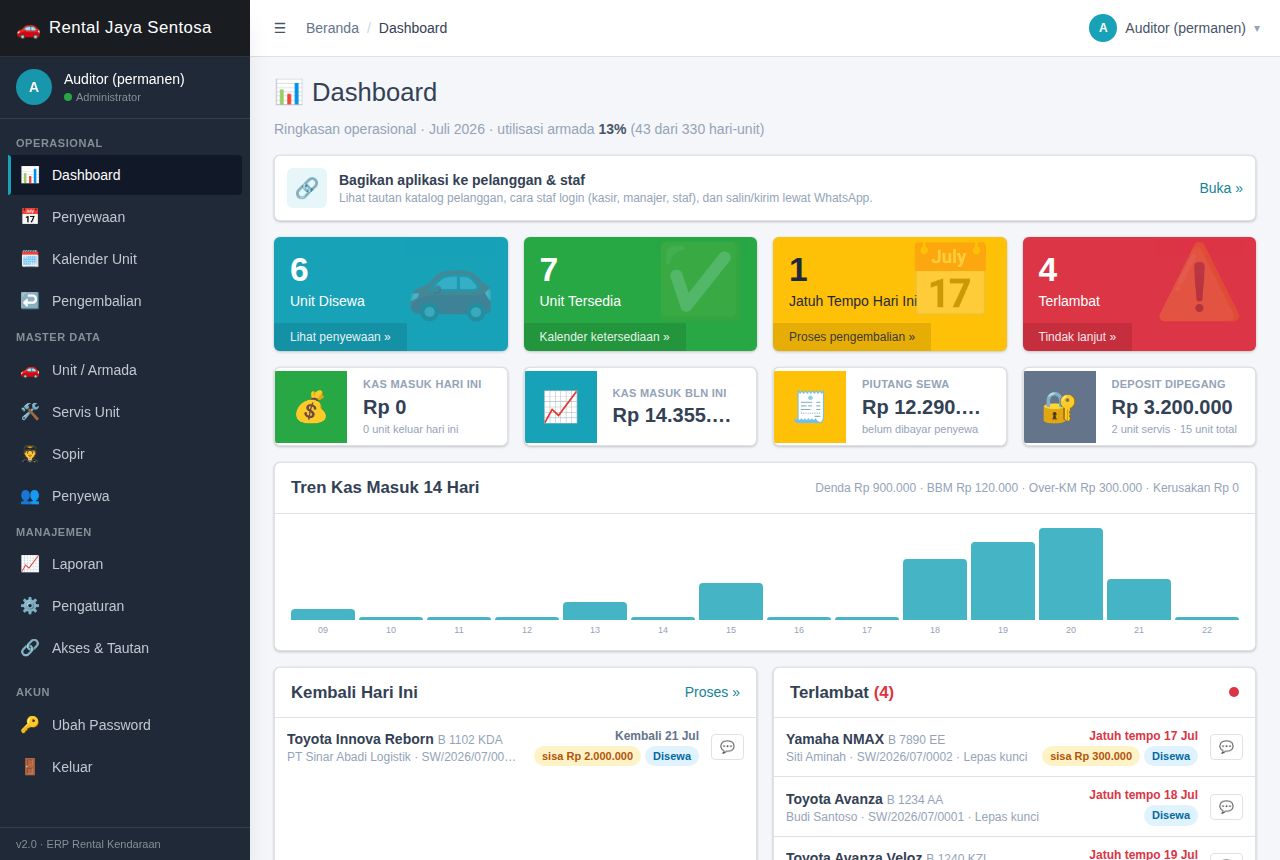Click the receipt icon on Piutang Sewa
The image size is (1280, 860).
(x=810, y=406)
